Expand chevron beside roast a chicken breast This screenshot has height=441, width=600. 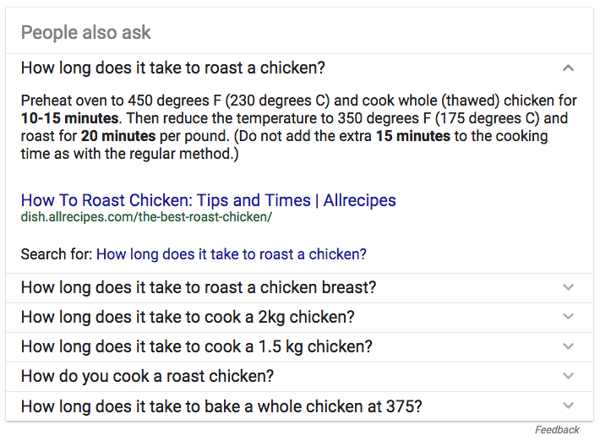568,288
